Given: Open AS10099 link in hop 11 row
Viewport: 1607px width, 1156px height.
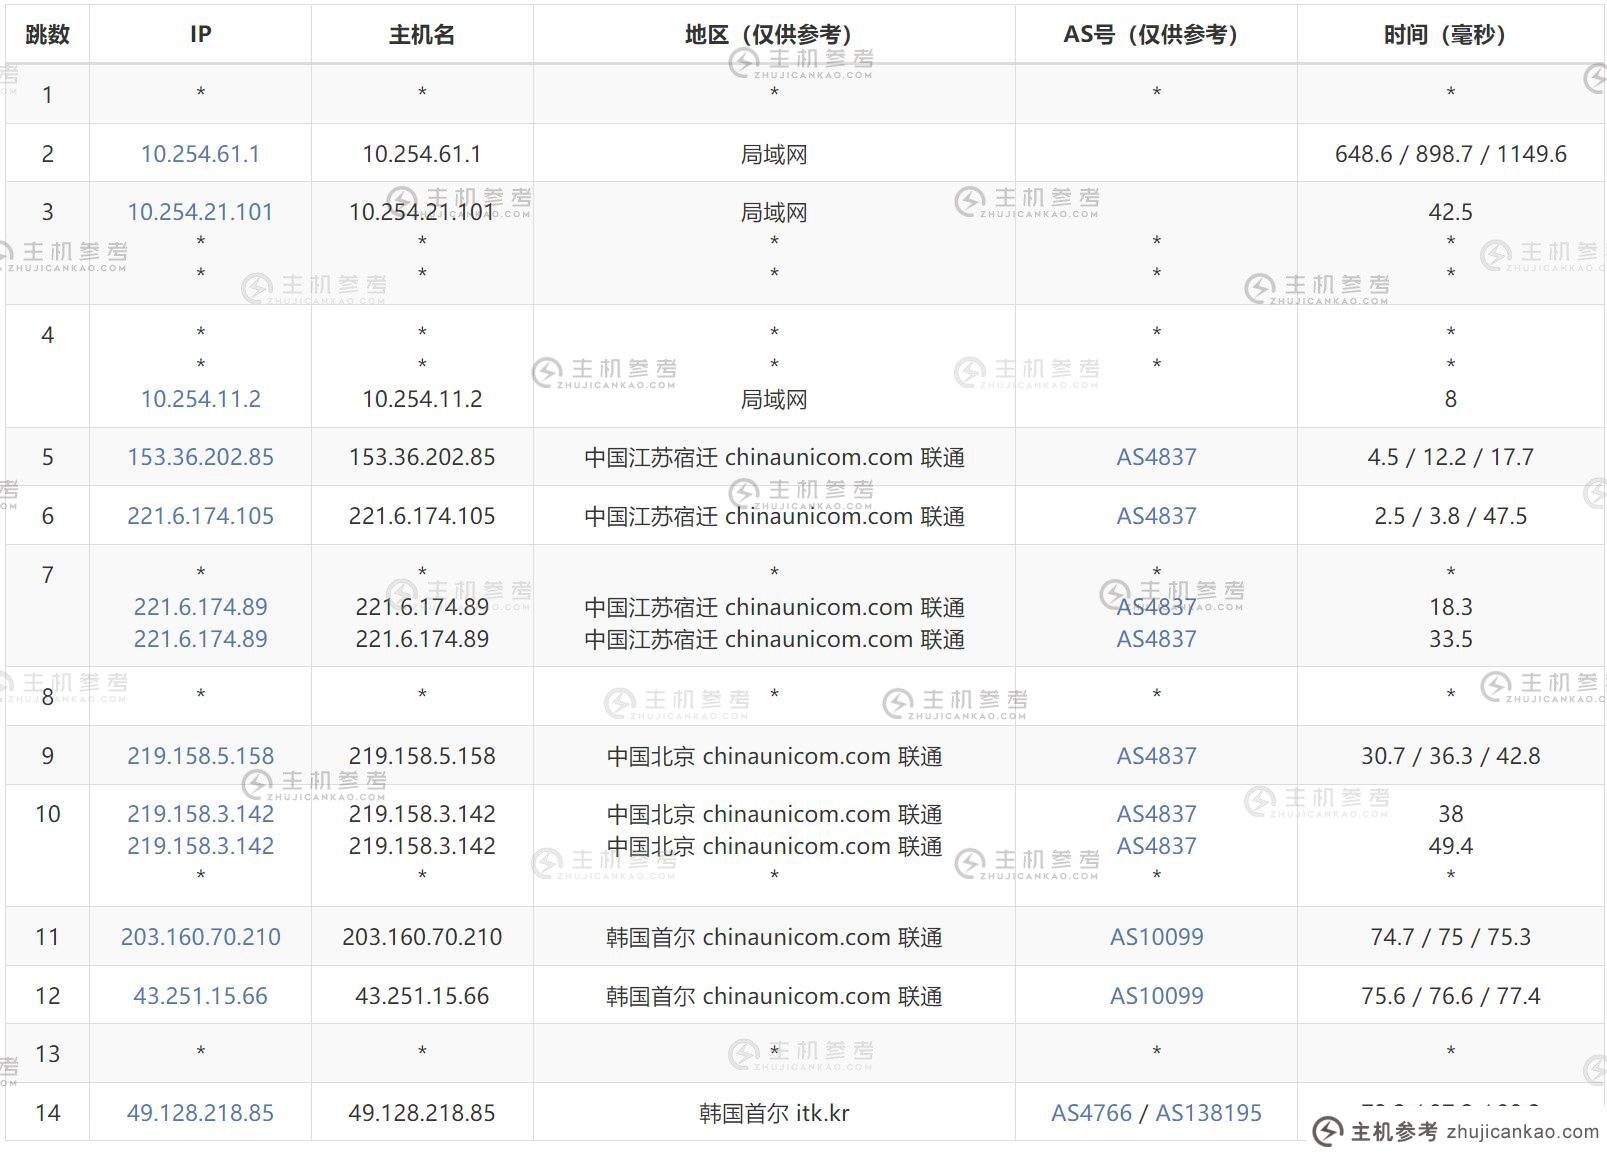Looking at the screenshot, I should point(1156,937).
